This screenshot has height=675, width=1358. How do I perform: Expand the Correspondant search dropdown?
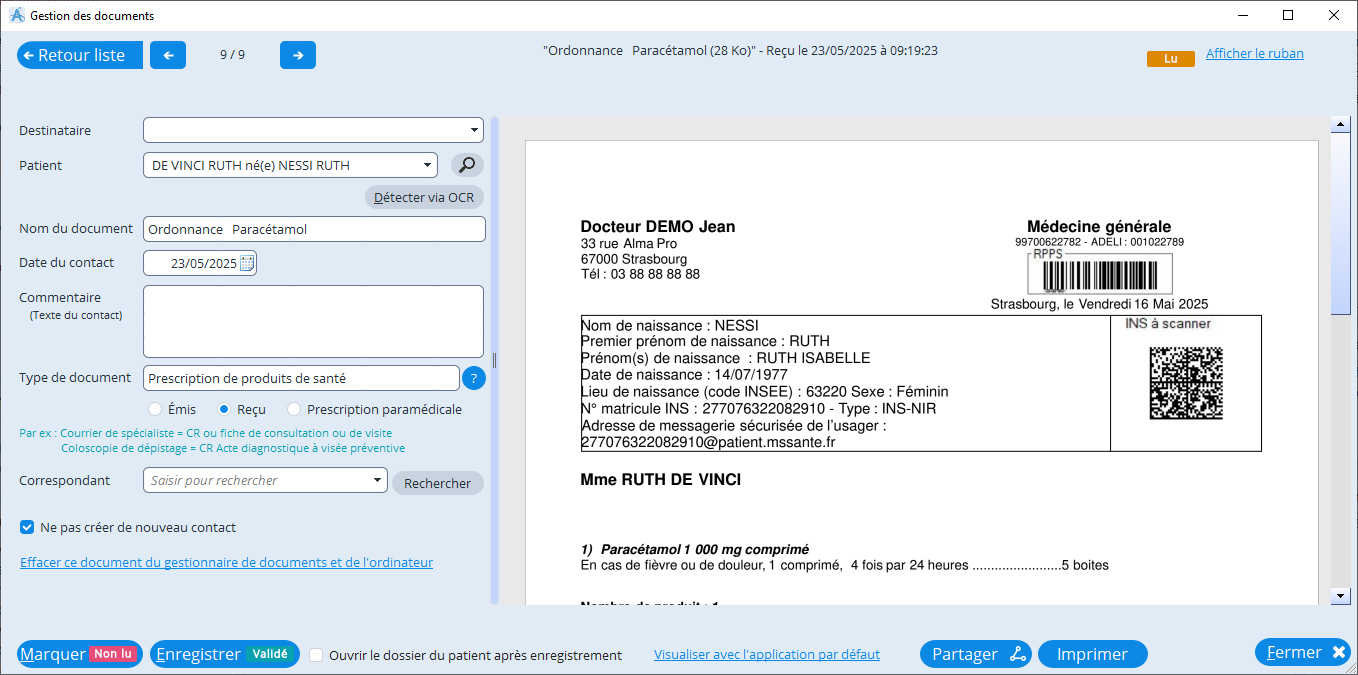(x=377, y=480)
